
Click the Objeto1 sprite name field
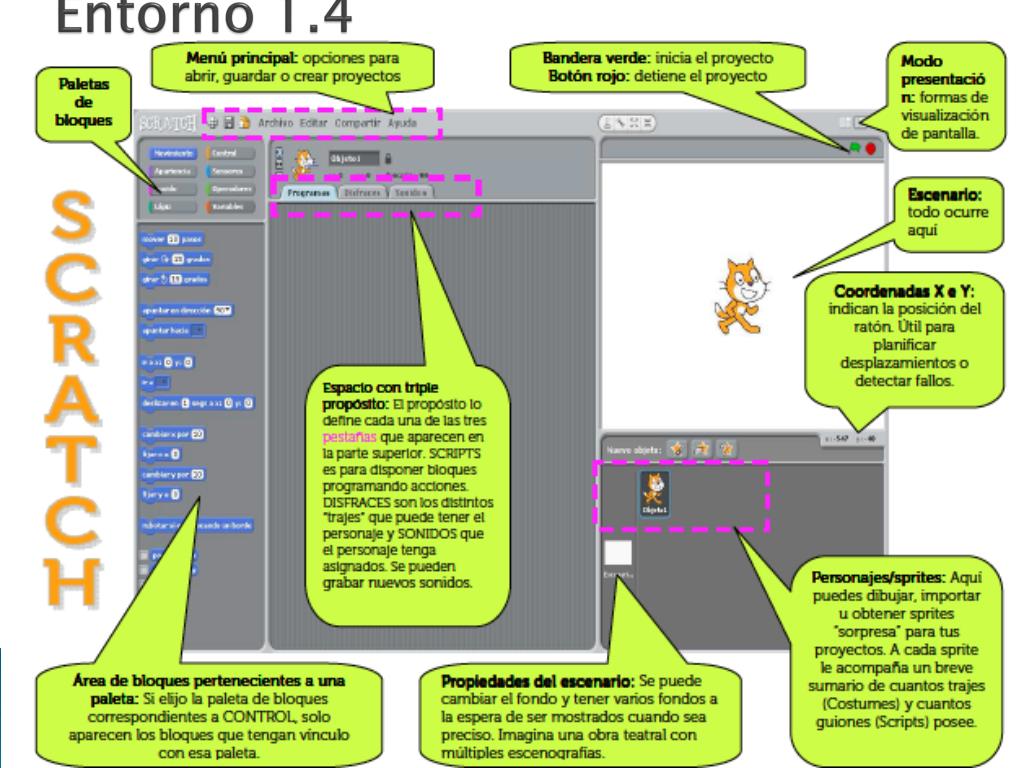click(x=353, y=159)
